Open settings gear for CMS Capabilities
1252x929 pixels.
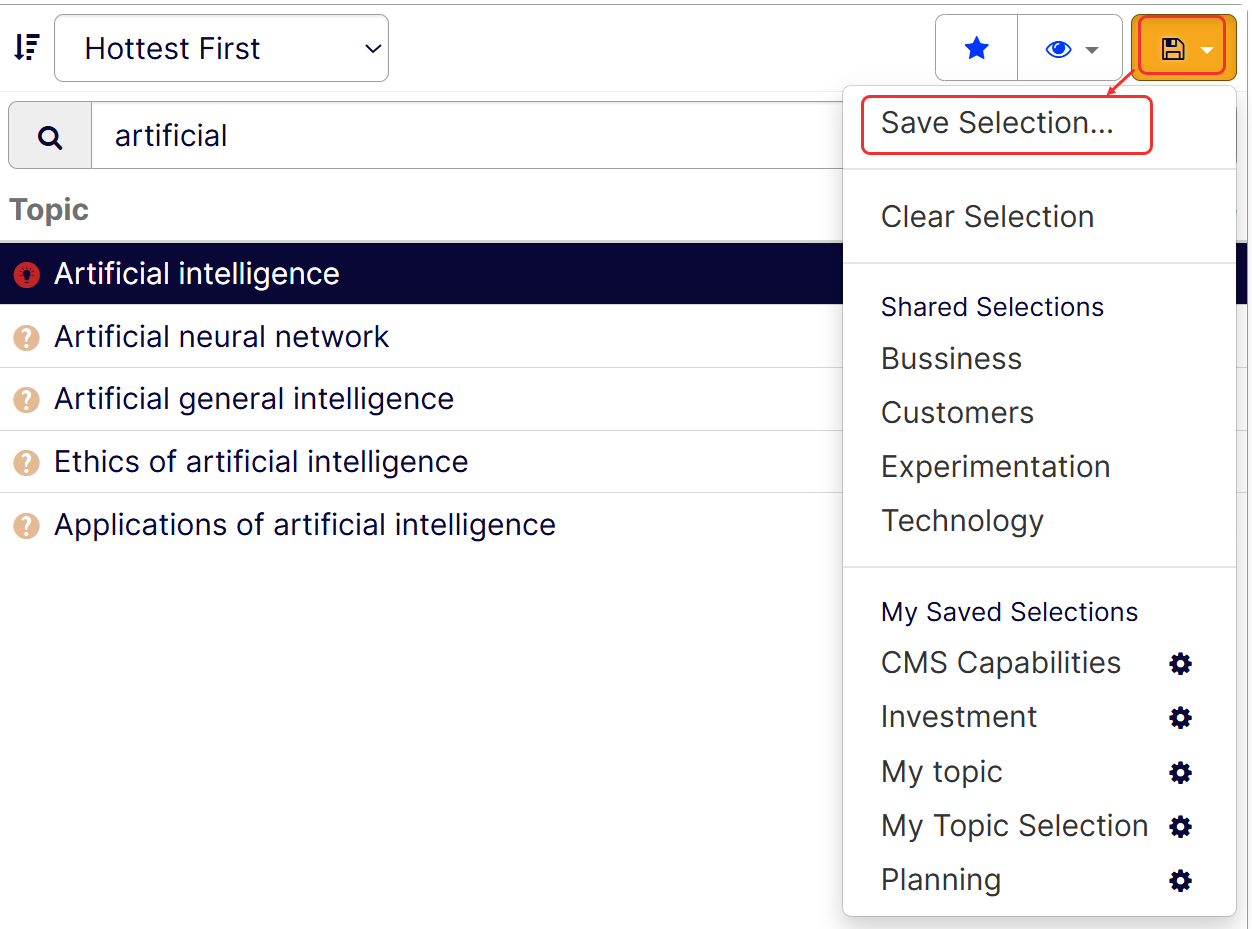1181,664
